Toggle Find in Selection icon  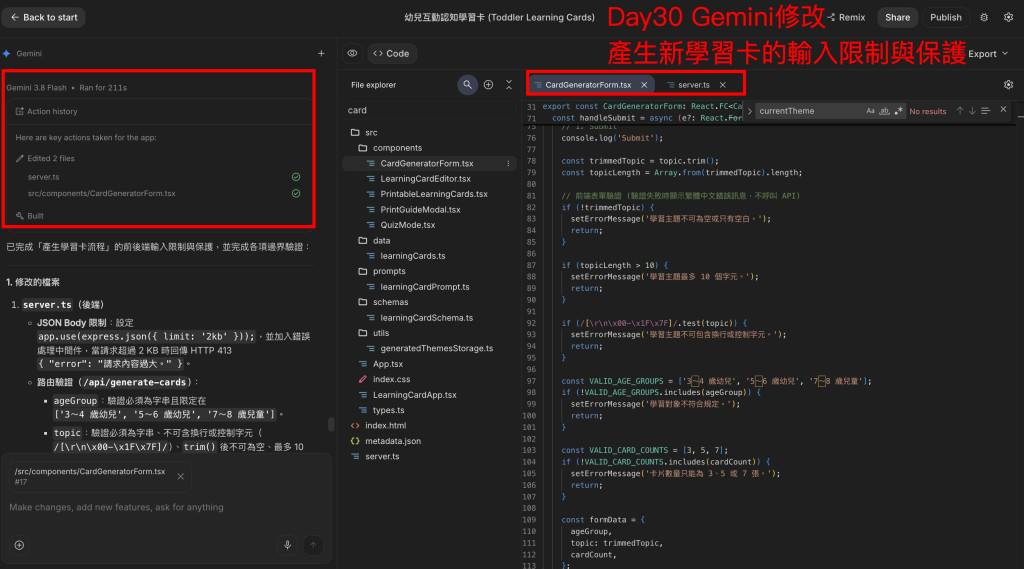(x=985, y=111)
